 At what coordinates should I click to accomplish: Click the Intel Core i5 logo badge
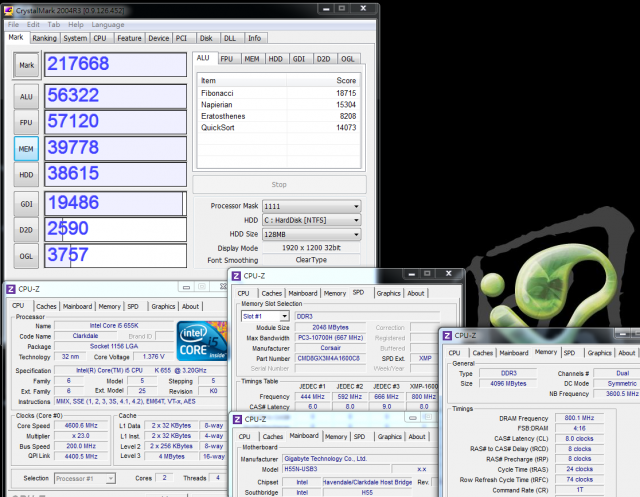202,341
